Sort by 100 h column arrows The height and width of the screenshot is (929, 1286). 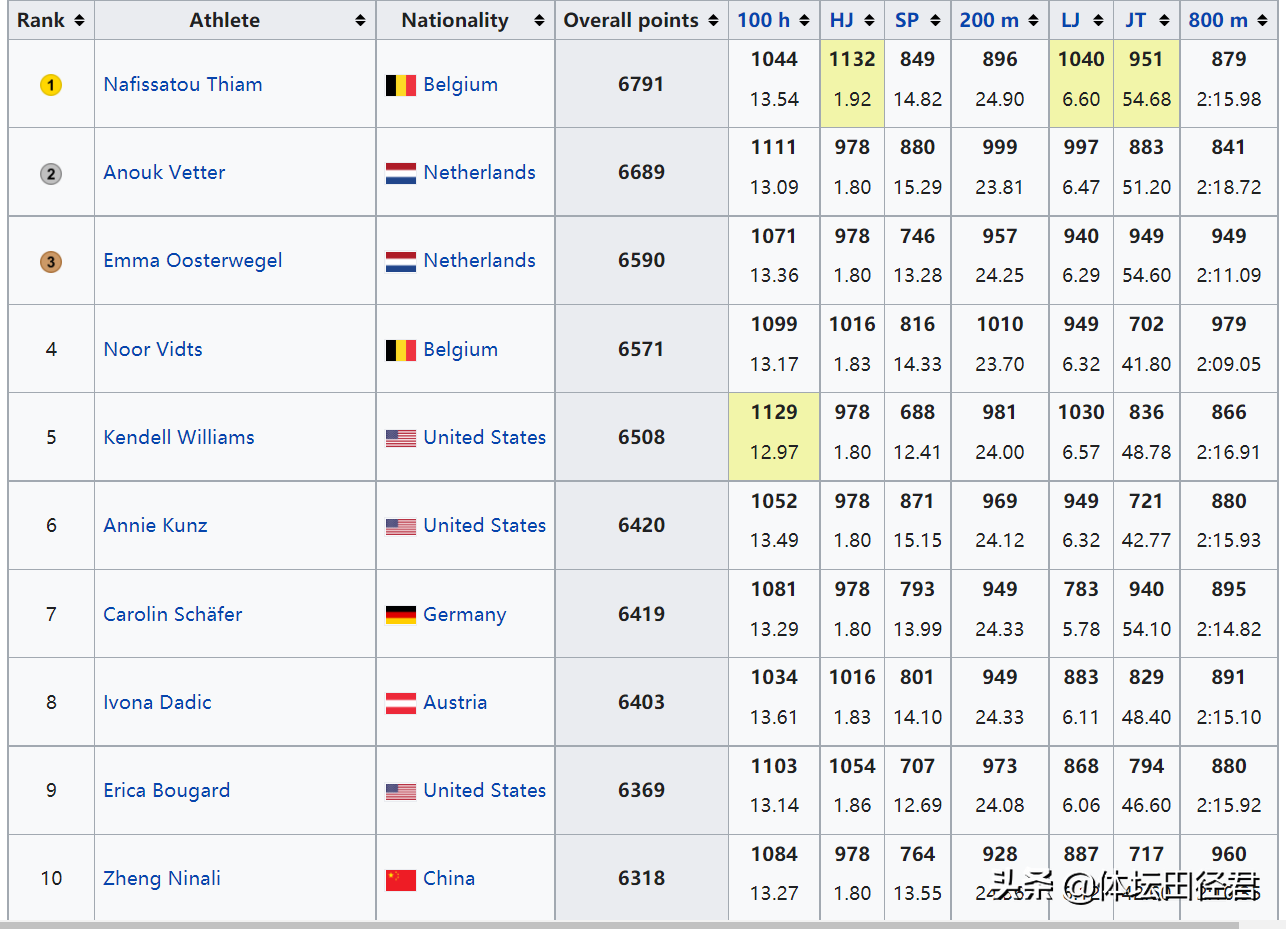pyautogui.click(x=805, y=20)
